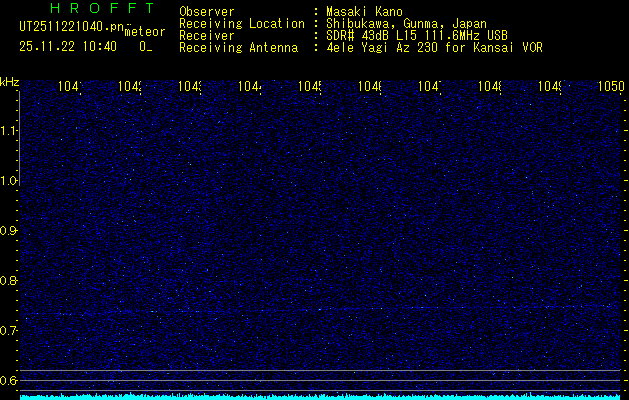
Task: Select the 1045 time axis marker
Action: (309, 87)
